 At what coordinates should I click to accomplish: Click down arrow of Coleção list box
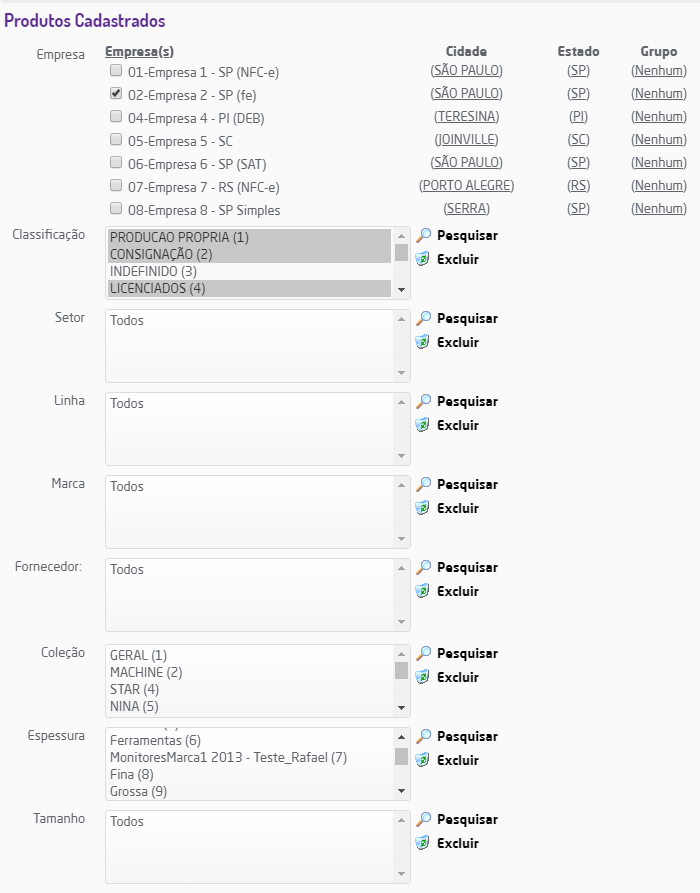[x=402, y=708]
